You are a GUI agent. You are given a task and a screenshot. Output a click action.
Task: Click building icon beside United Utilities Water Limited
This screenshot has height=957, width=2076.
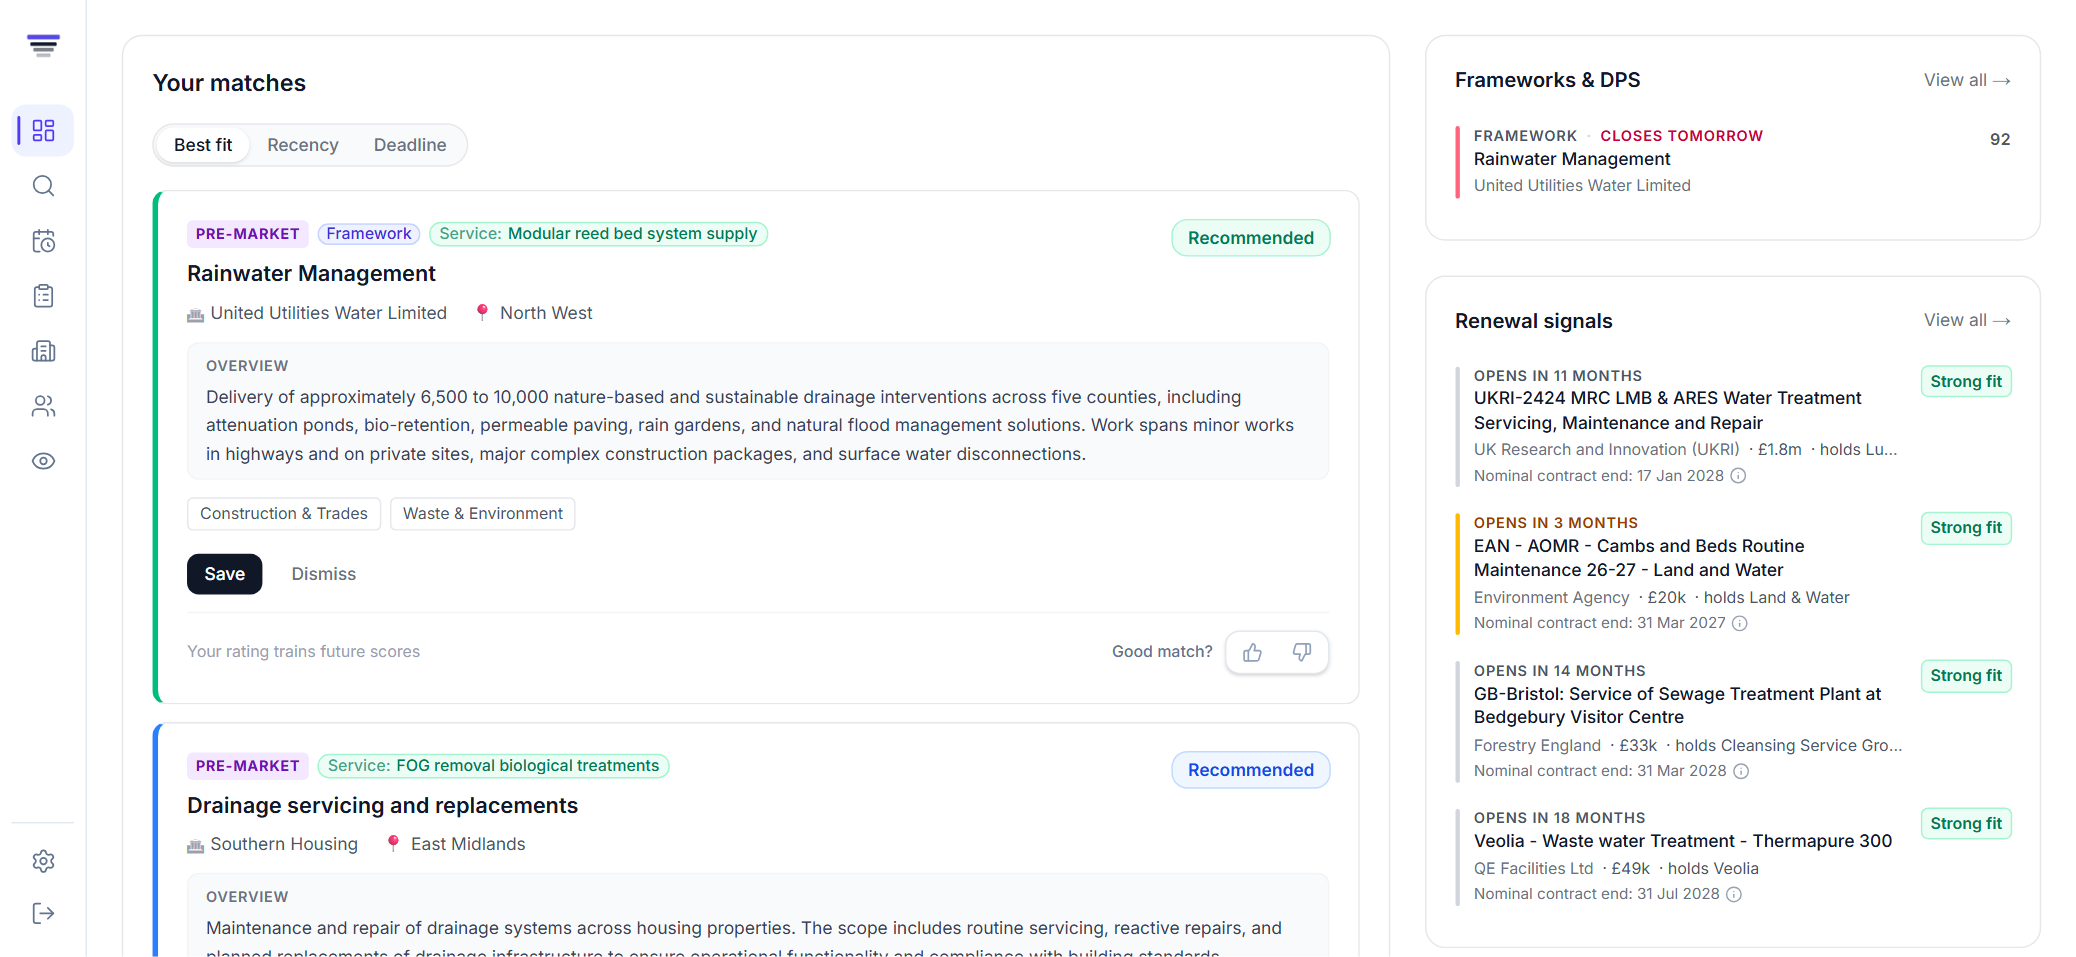[x=195, y=315]
